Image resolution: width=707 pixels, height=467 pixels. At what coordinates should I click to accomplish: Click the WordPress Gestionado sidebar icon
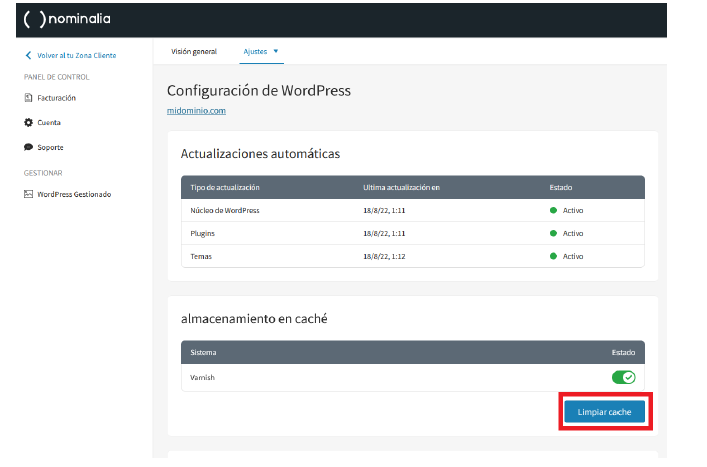[28, 194]
